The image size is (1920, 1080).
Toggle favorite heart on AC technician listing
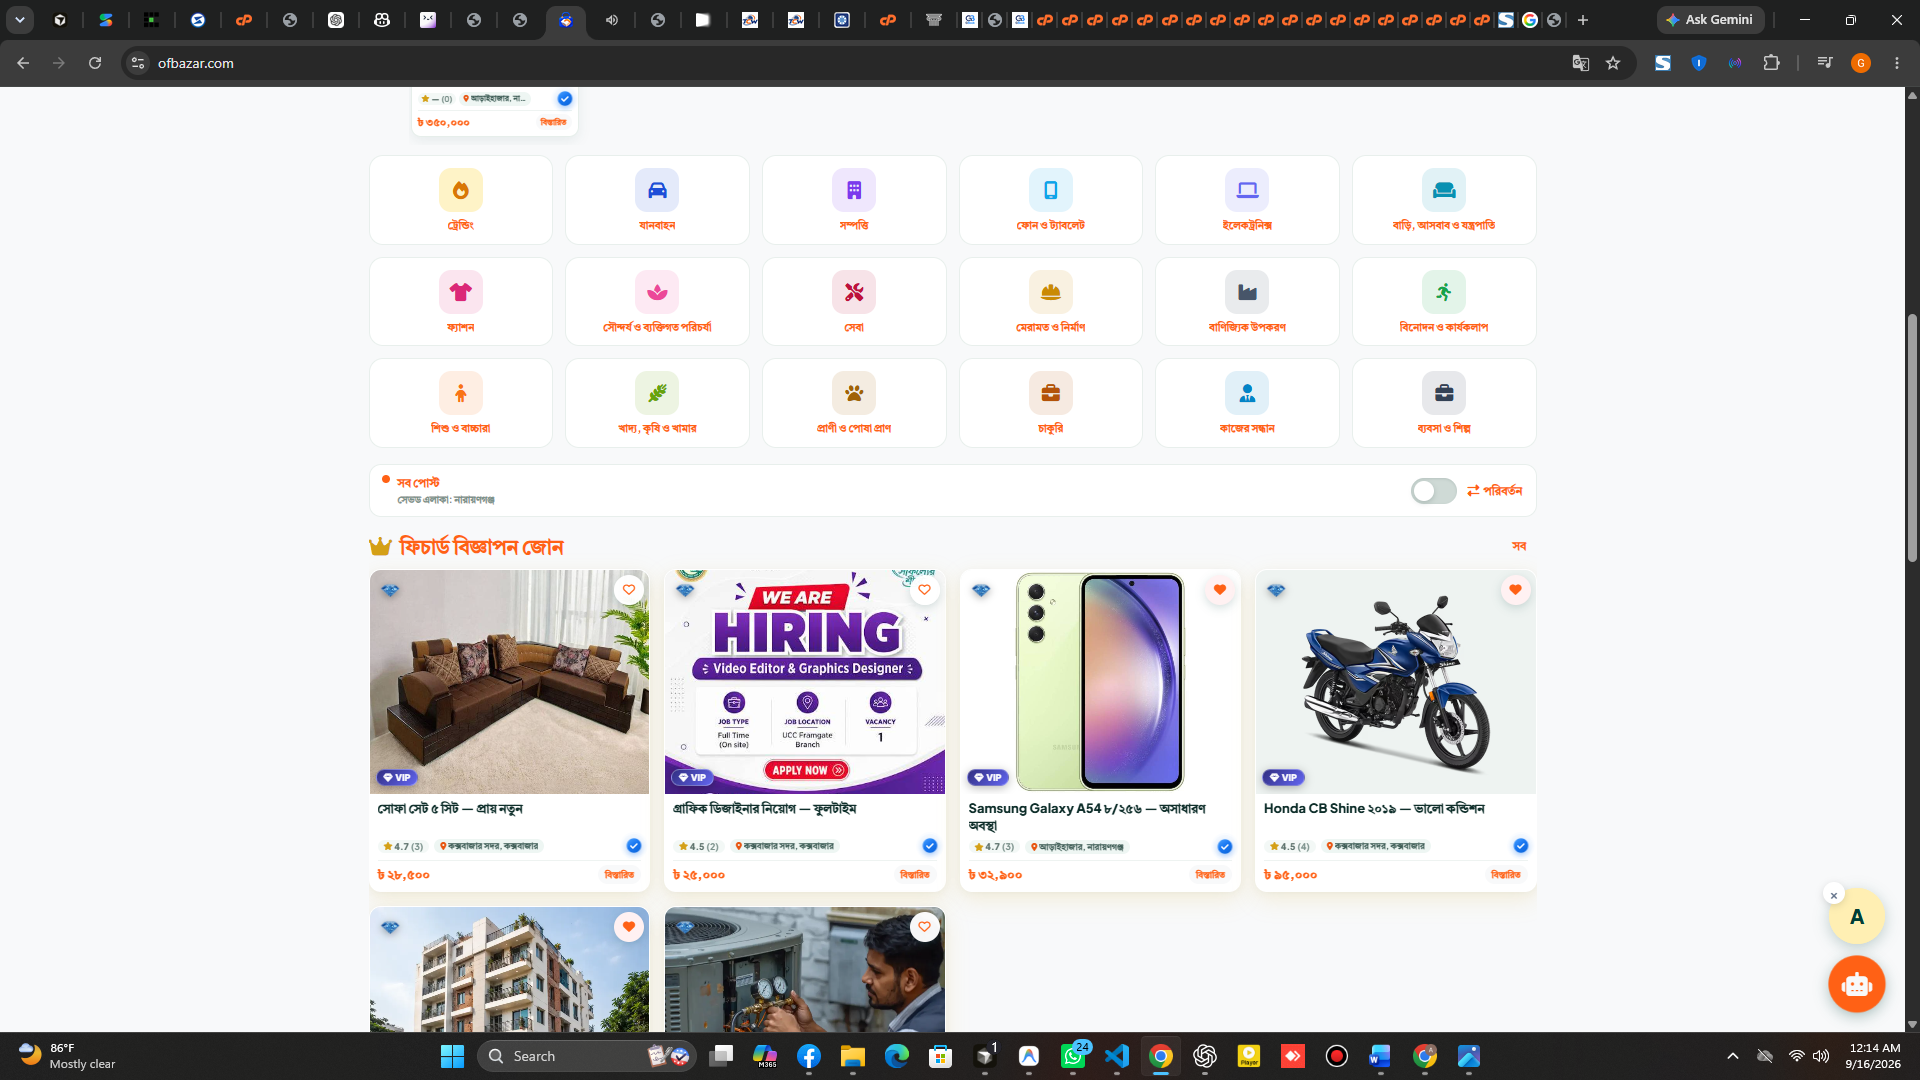924,927
